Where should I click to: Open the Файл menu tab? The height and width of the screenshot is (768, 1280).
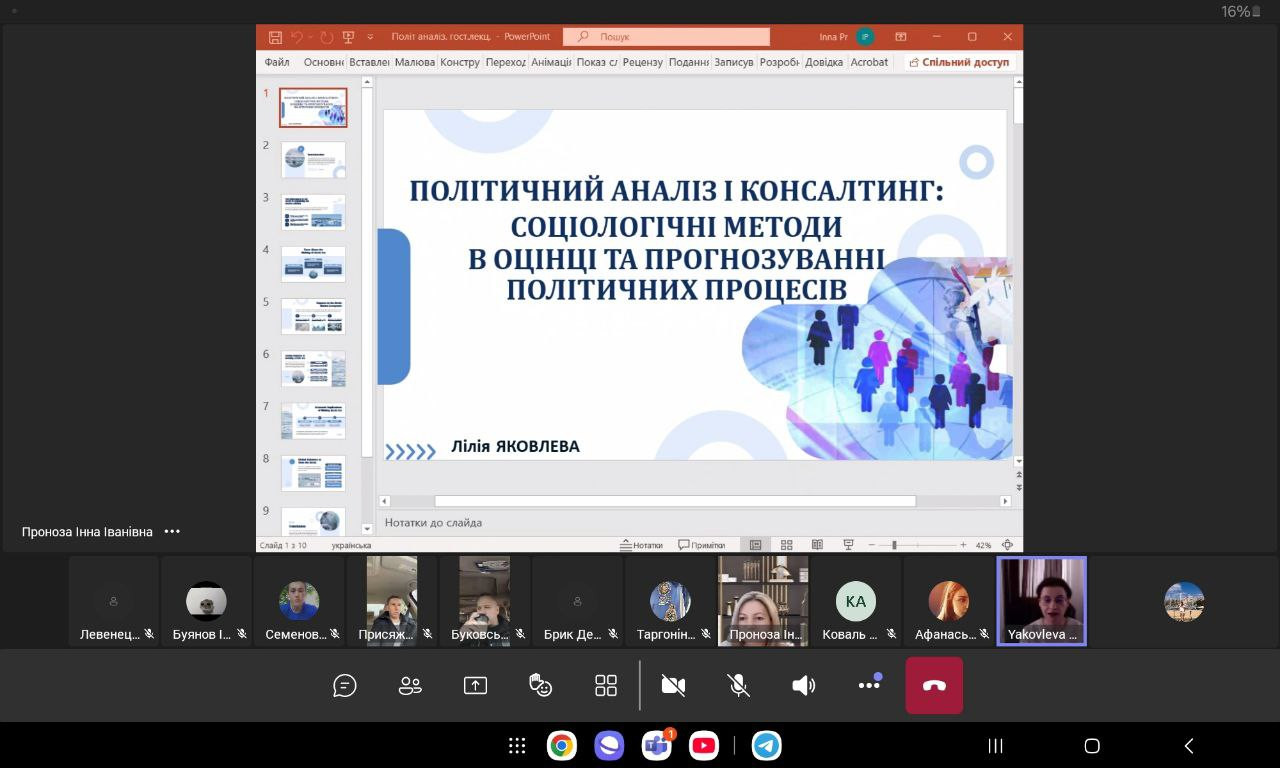(x=277, y=62)
